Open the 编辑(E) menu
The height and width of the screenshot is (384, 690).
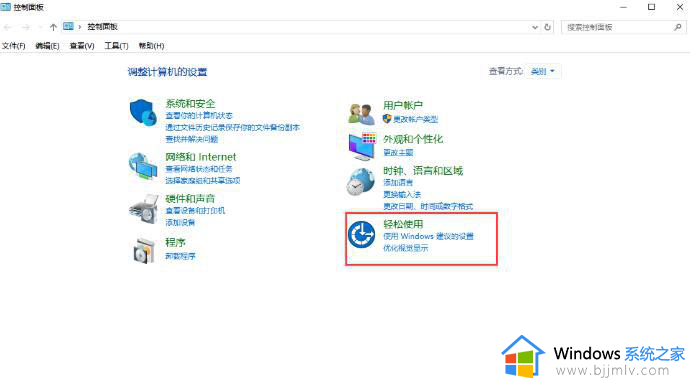[47, 46]
